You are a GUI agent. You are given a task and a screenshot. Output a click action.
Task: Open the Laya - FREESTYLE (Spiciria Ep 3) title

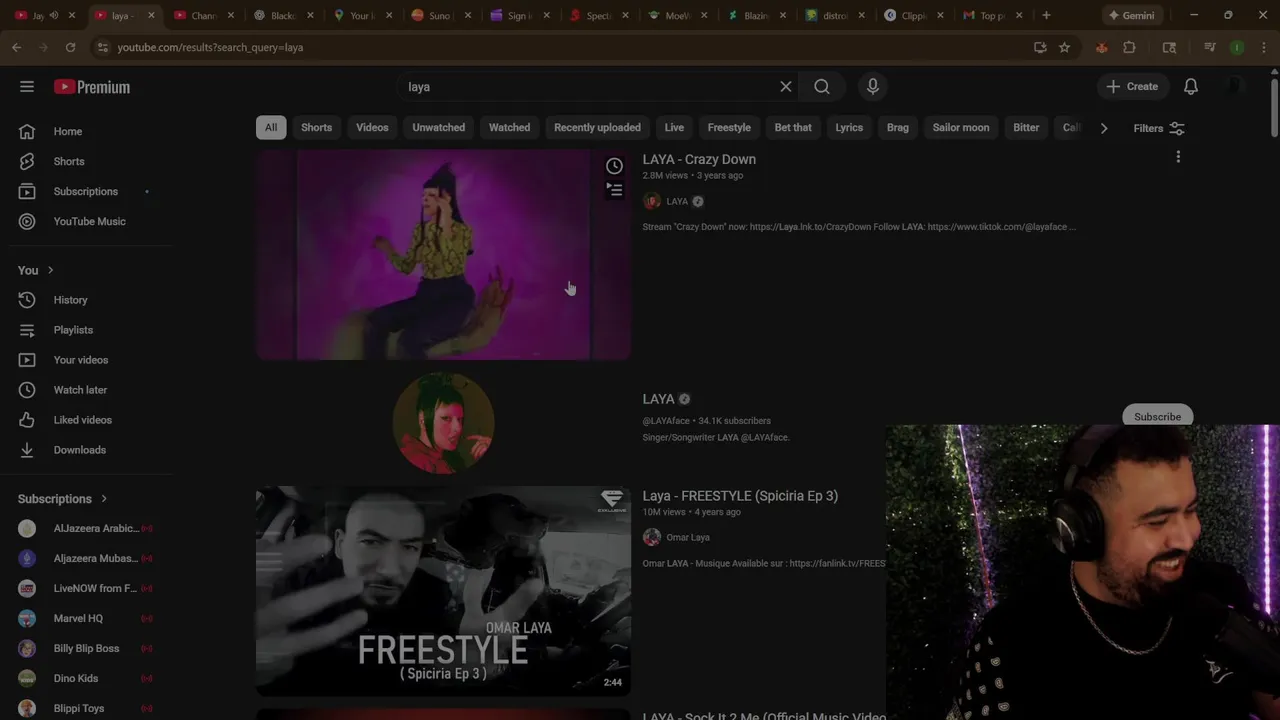click(740, 496)
